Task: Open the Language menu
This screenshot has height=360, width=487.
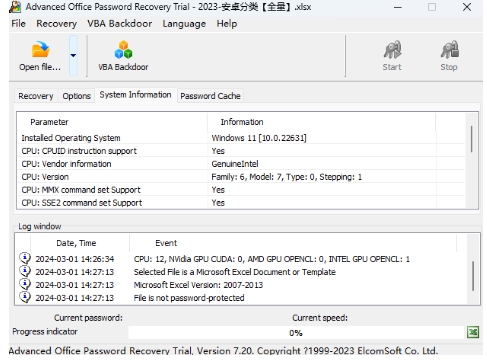Action: pos(184,24)
